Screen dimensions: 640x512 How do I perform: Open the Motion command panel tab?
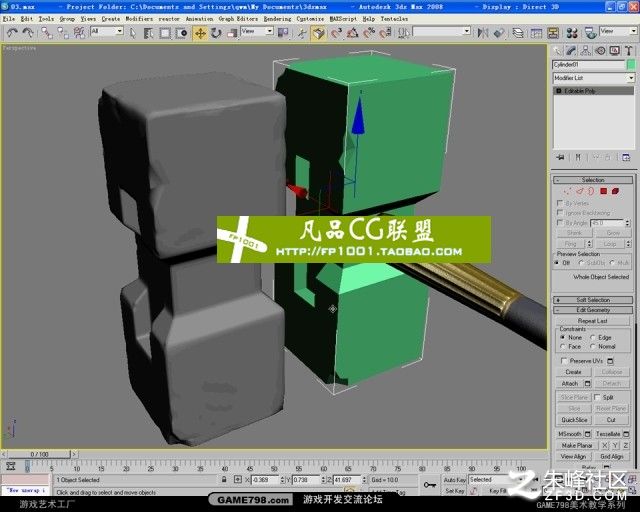600,51
